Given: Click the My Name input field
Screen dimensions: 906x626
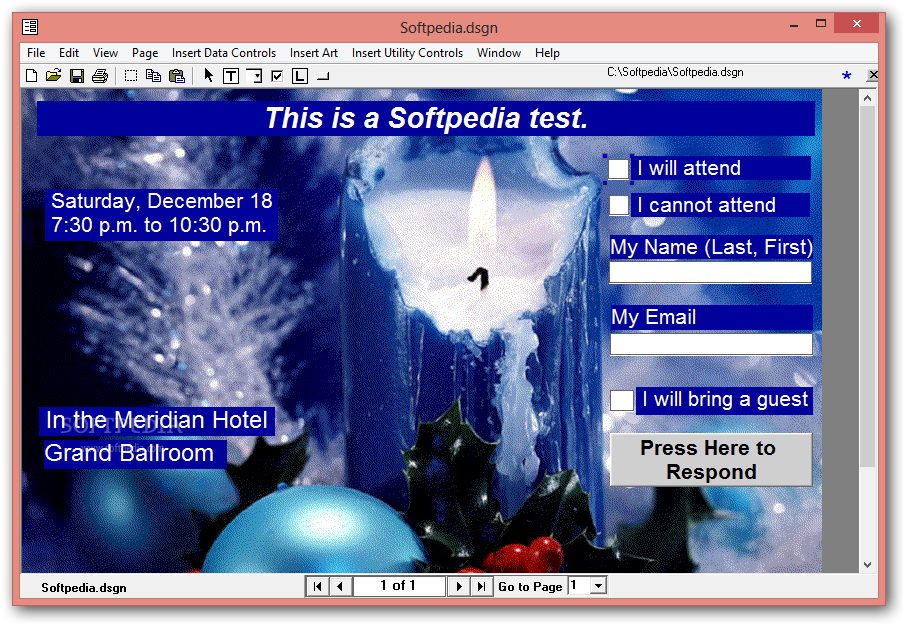Looking at the screenshot, I should click(710, 272).
